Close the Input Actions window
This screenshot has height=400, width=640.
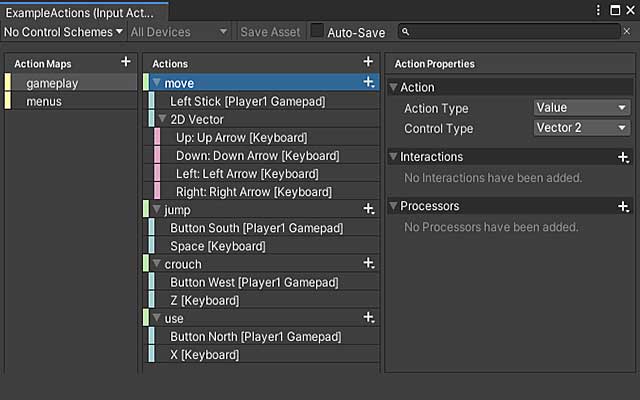pos(630,10)
